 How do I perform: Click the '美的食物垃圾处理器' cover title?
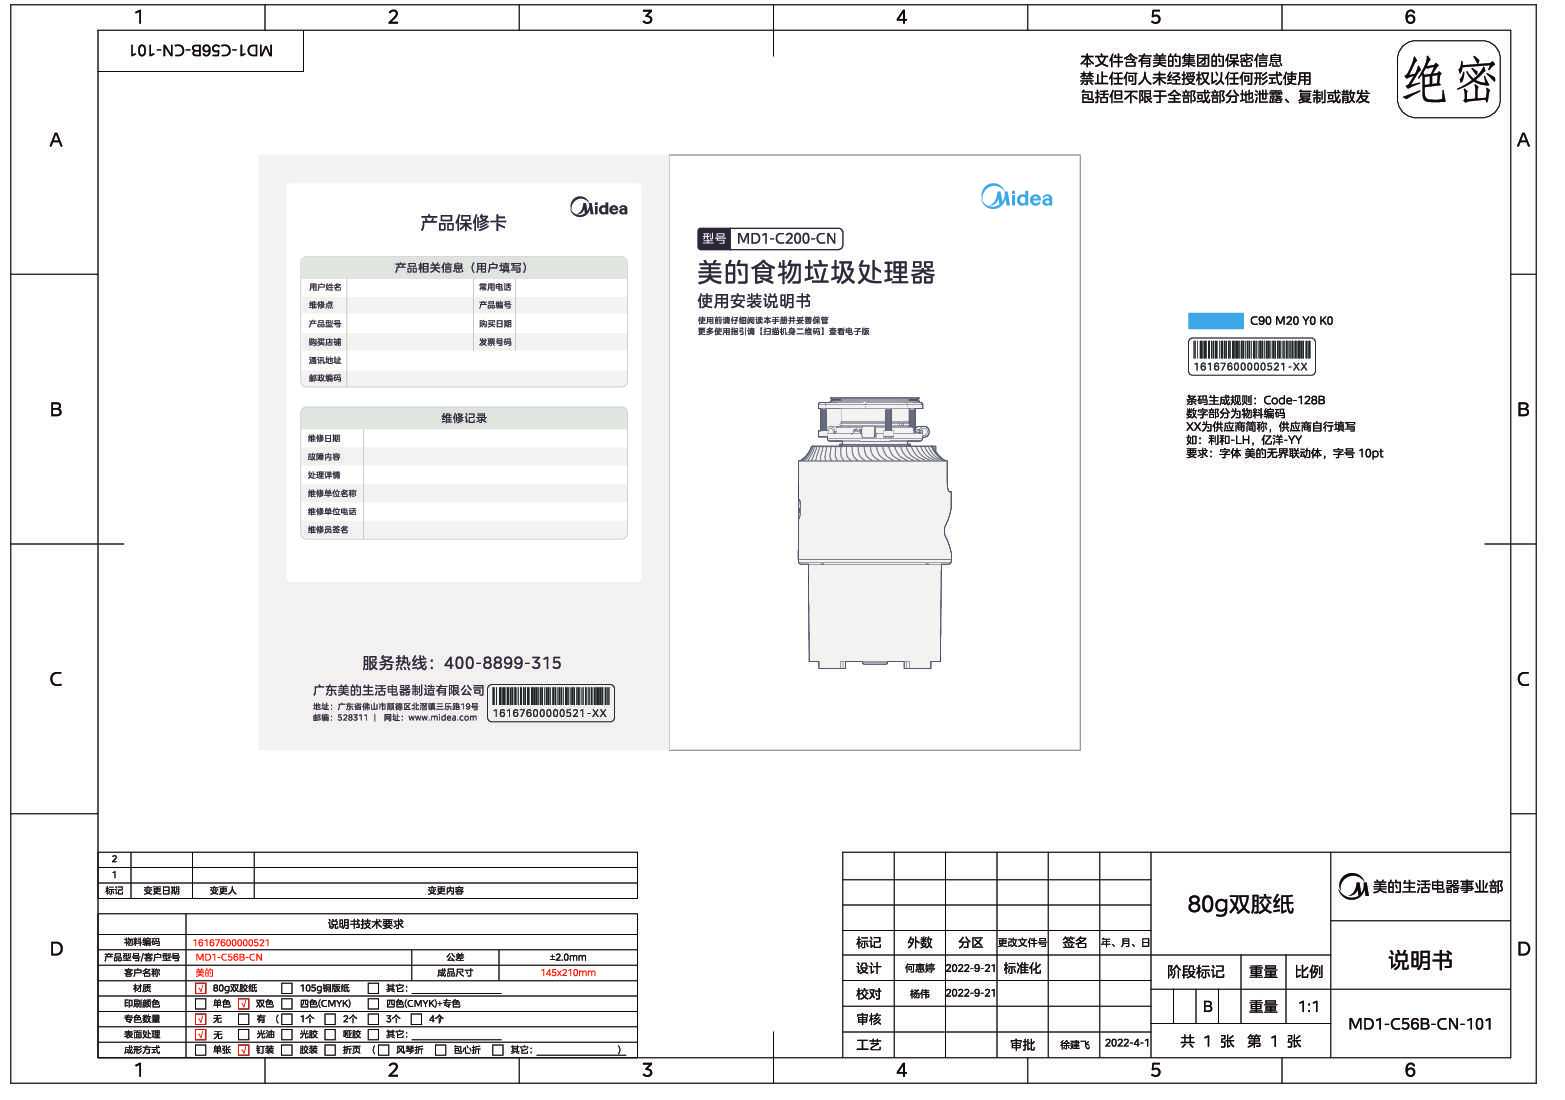point(816,273)
